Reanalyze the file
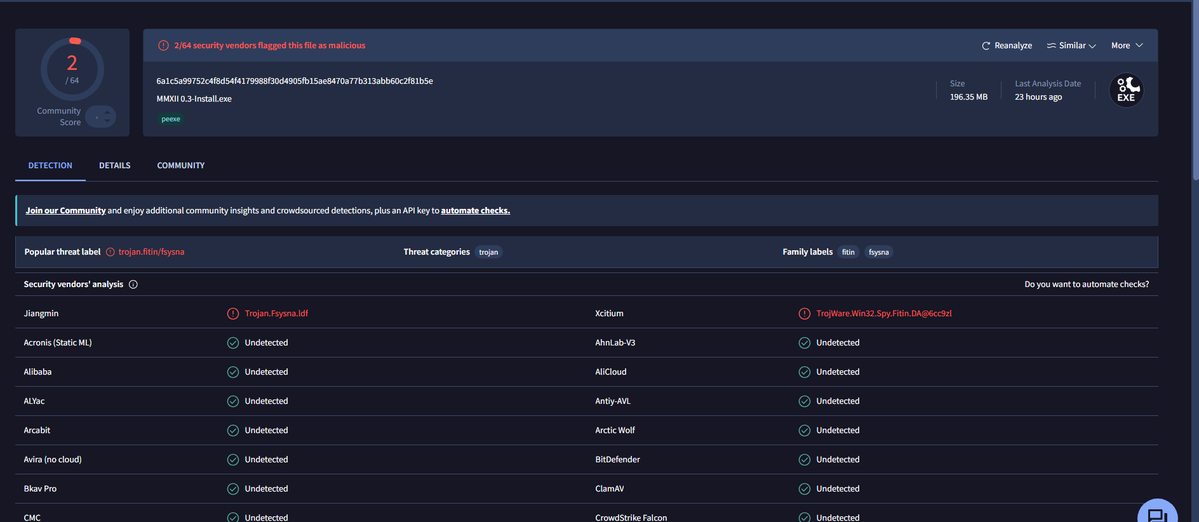1199x522 pixels. pos(1007,46)
